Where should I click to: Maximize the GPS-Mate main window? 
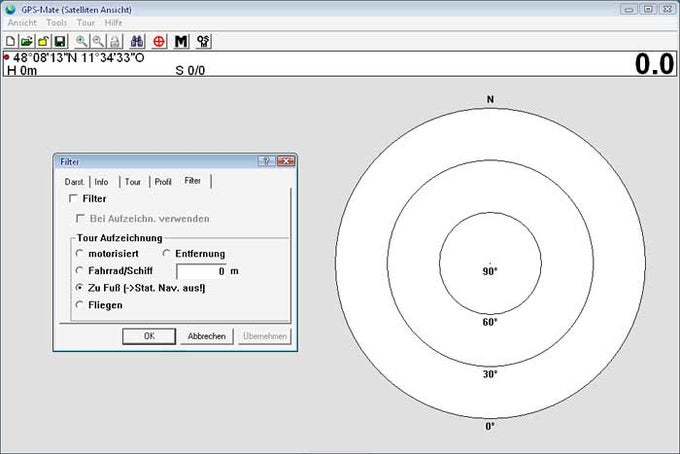648,9
